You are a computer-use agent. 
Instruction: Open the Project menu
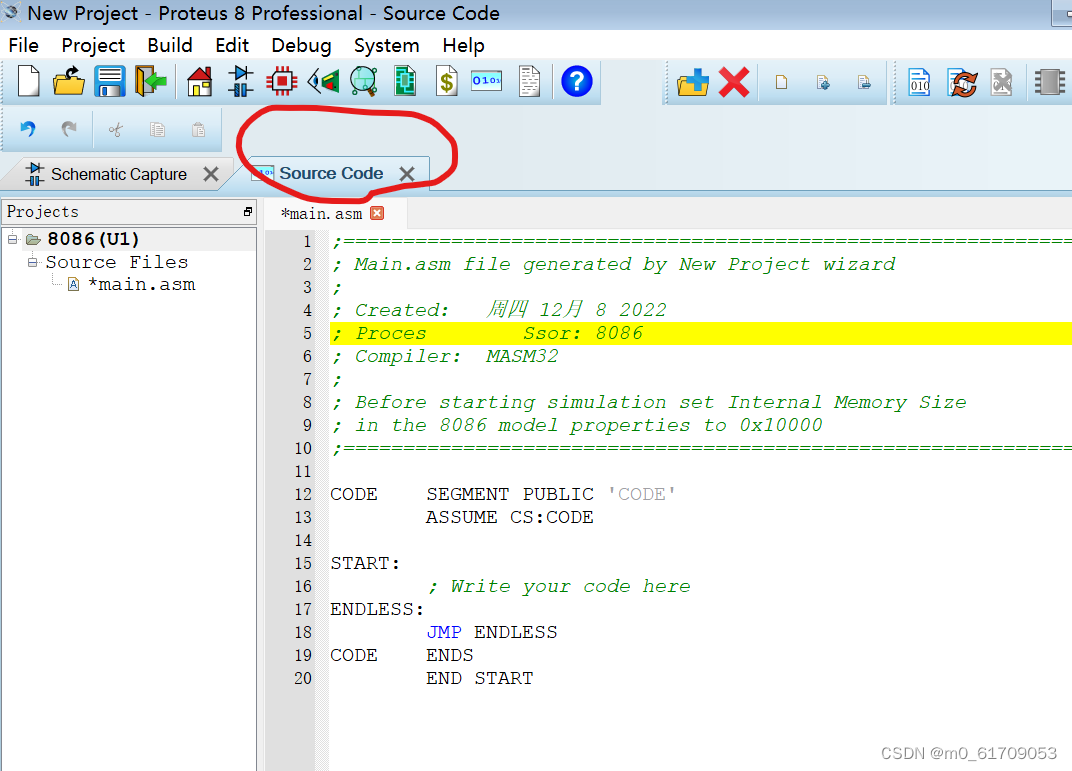click(93, 45)
